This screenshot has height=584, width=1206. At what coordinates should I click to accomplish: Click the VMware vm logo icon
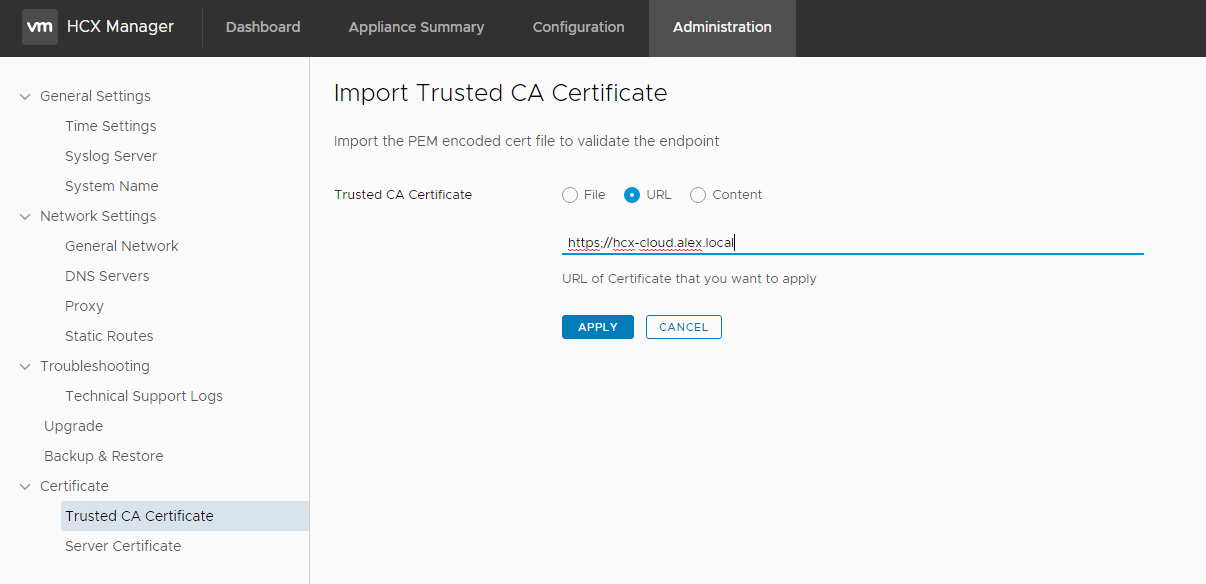point(40,27)
